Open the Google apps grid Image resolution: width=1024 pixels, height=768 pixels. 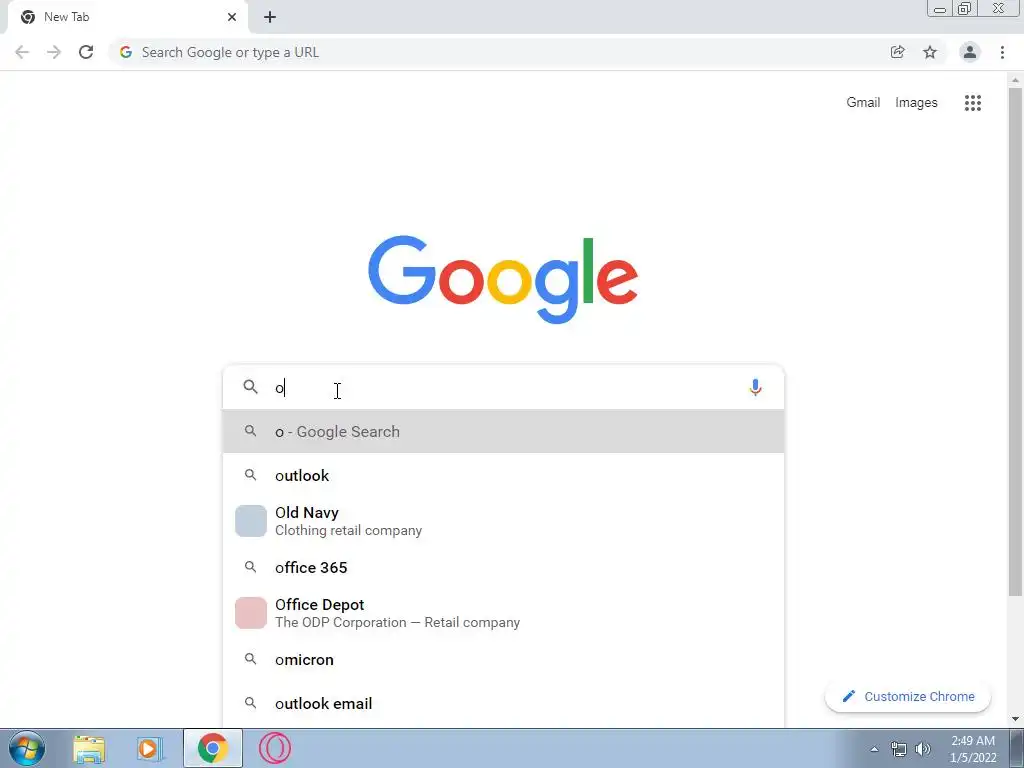tap(972, 103)
